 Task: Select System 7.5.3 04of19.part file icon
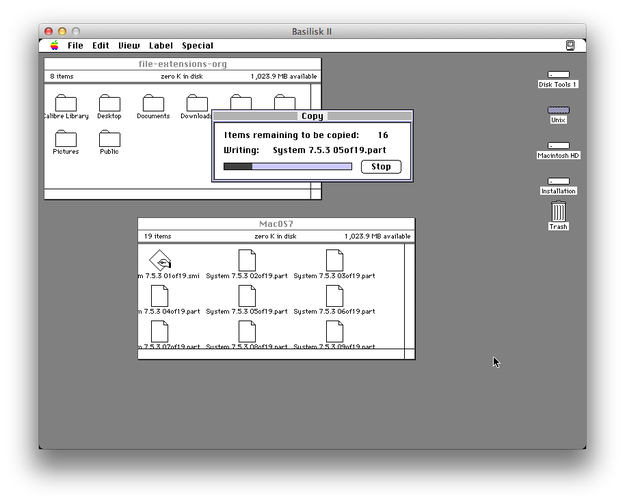pyautogui.click(x=159, y=296)
